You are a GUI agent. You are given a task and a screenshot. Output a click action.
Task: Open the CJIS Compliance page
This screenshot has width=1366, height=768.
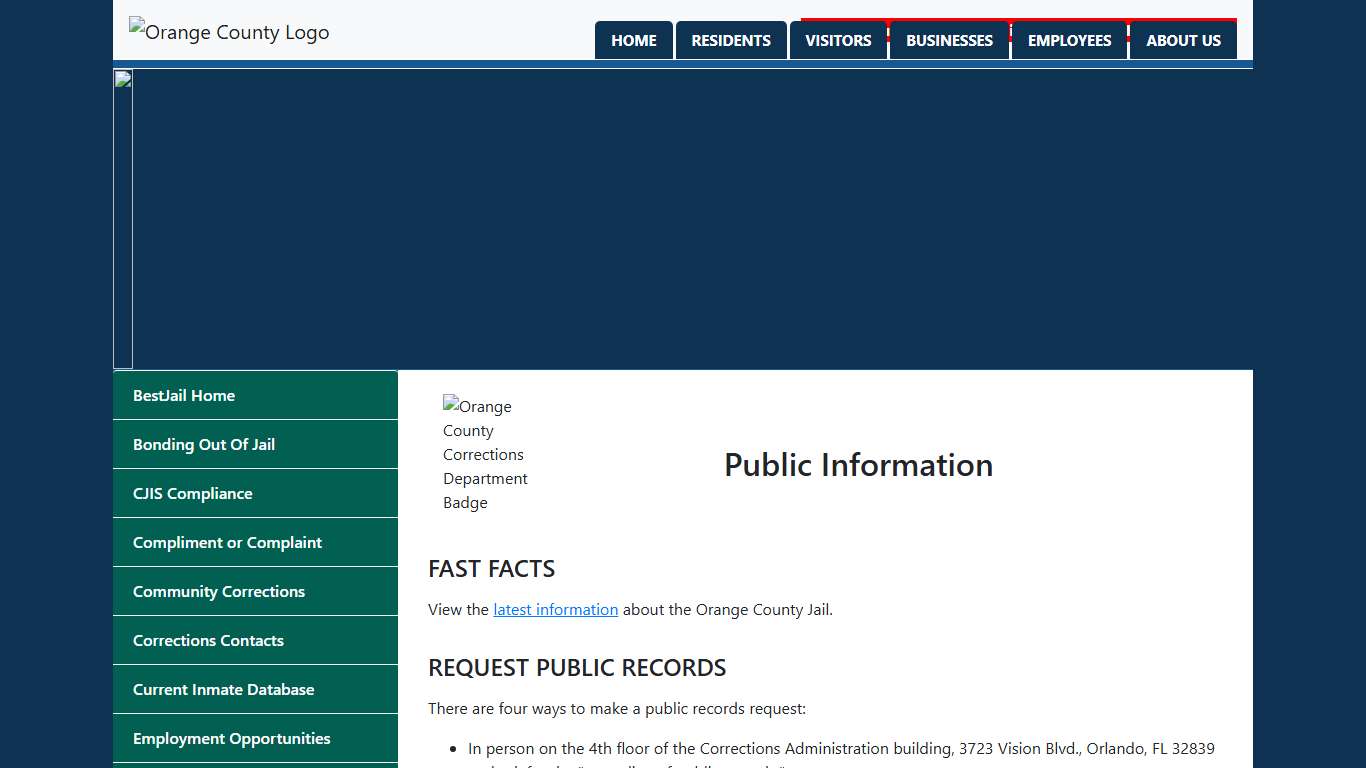(x=192, y=493)
